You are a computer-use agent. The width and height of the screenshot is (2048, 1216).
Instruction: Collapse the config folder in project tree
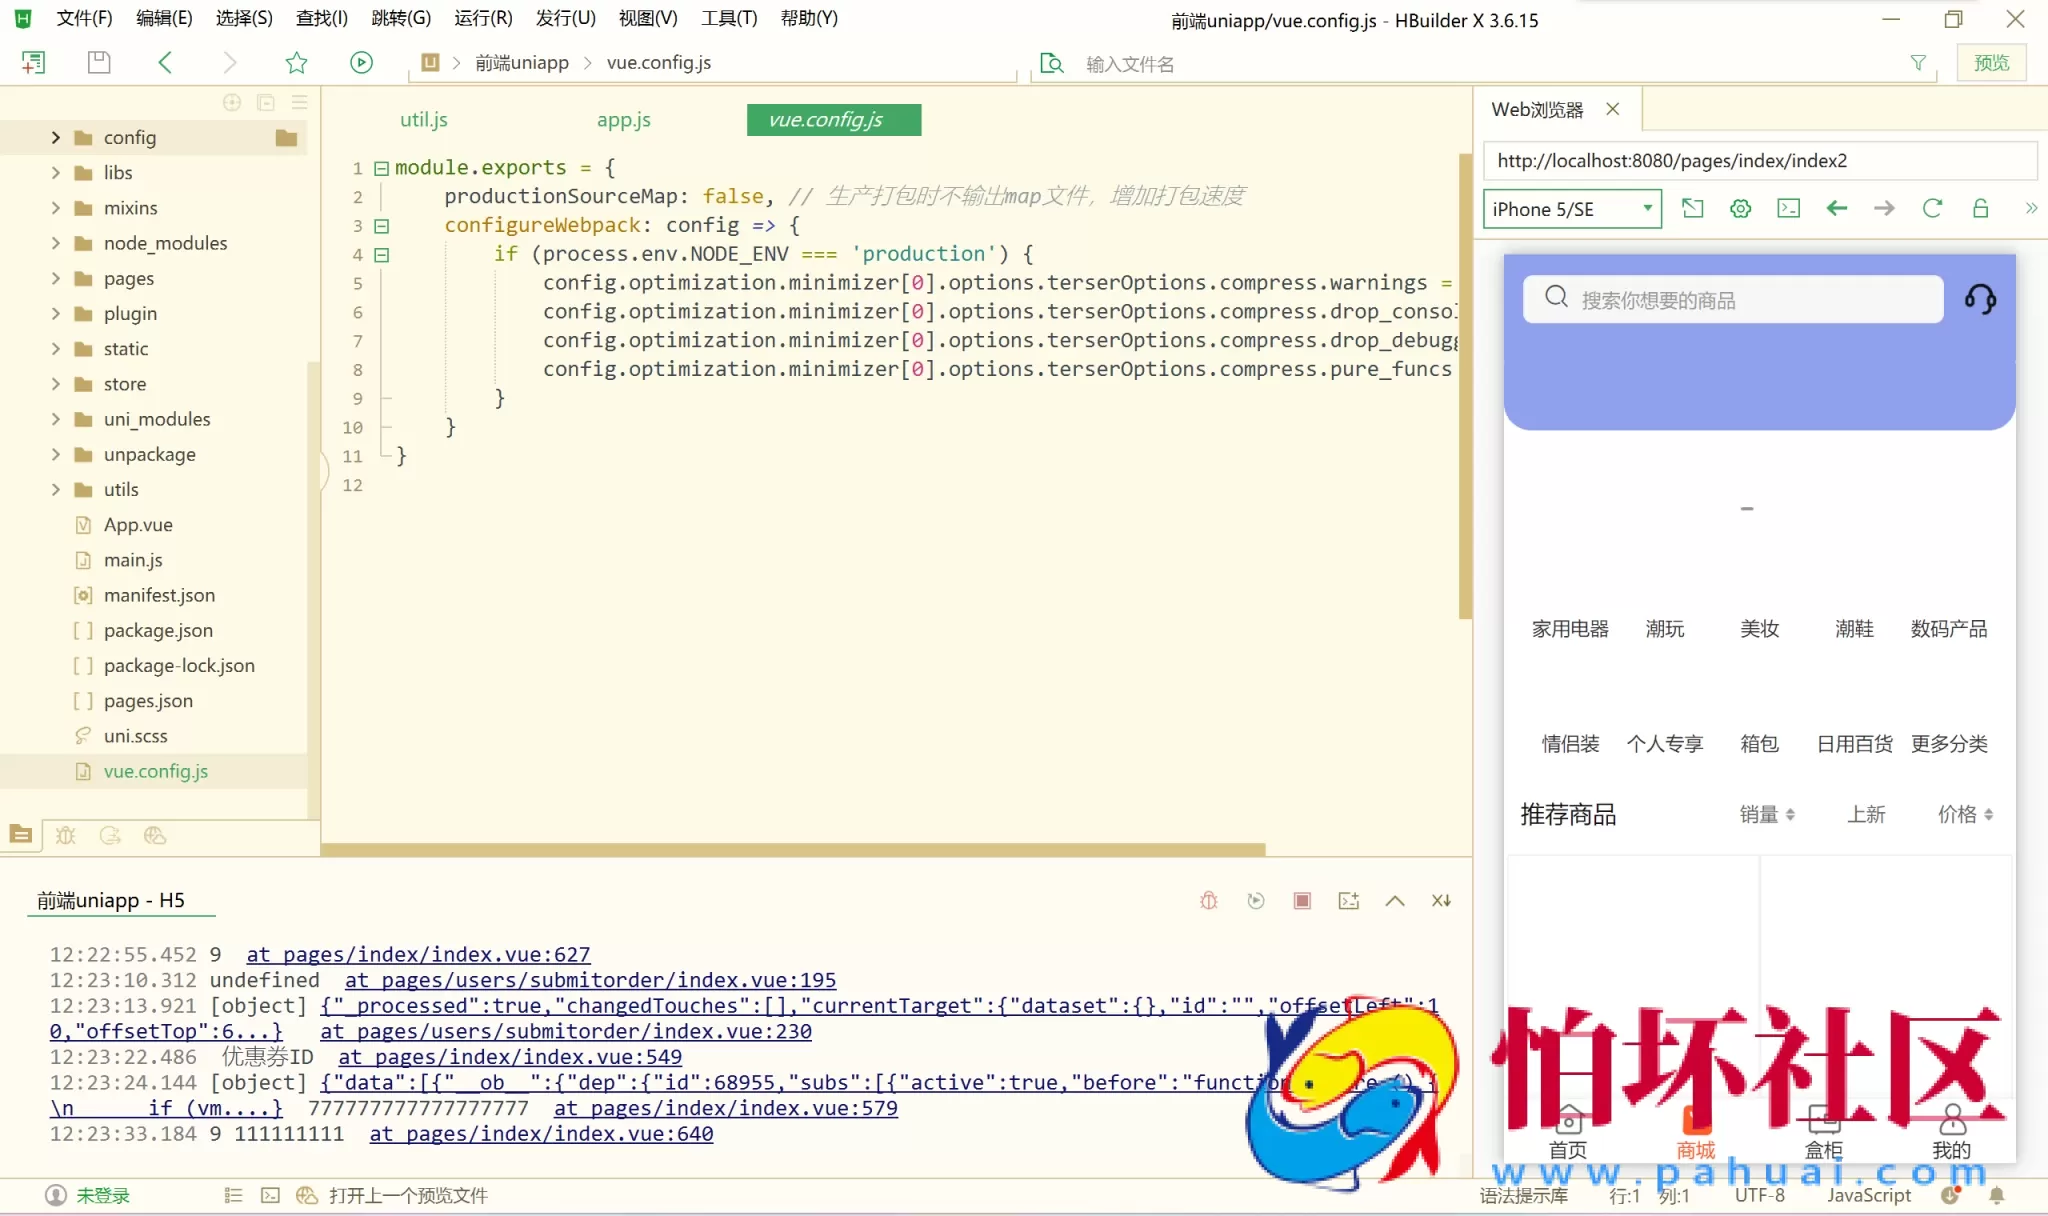point(56,137)
